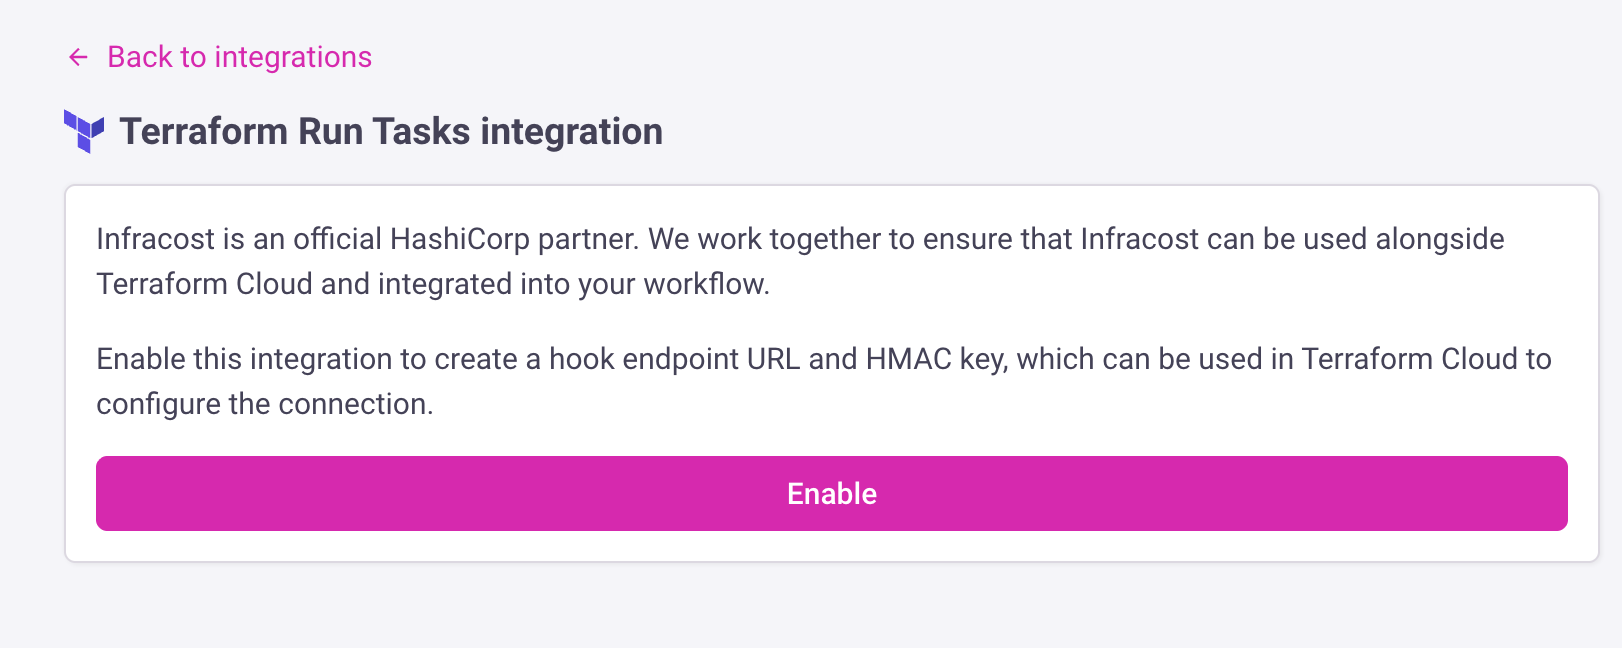
Task: Click Terraform Cloud in the first paragraph
Action: point(204,285)
